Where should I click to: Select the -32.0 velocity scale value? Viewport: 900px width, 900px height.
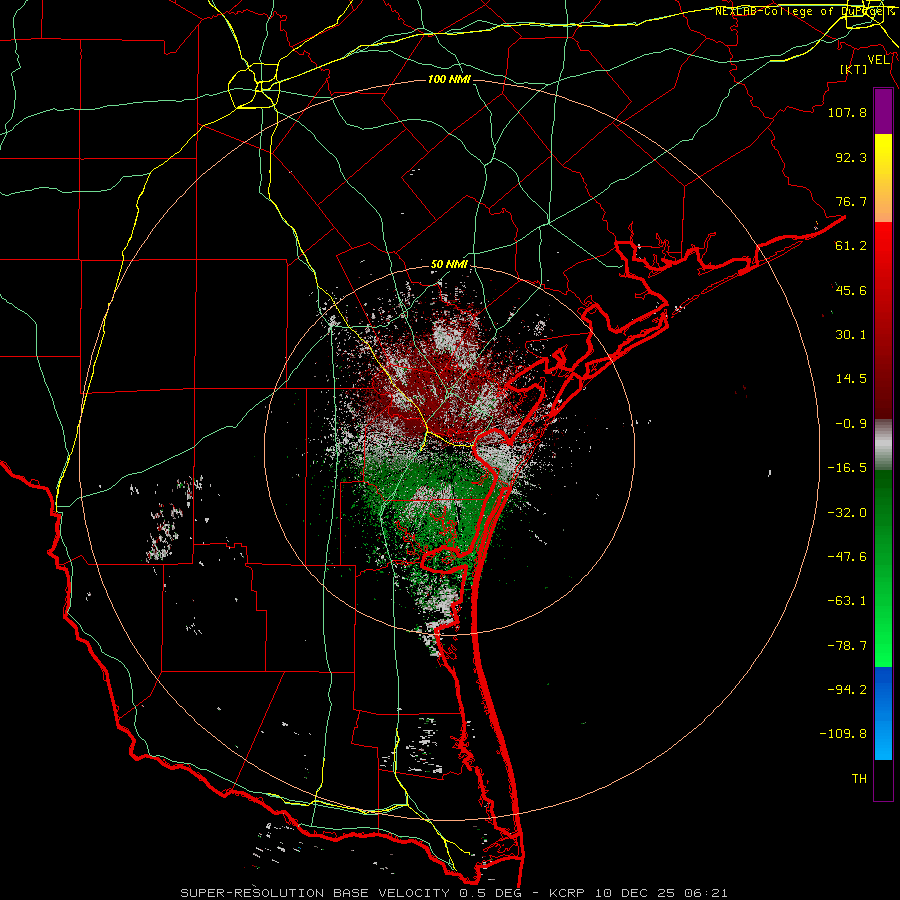(847, 513)
